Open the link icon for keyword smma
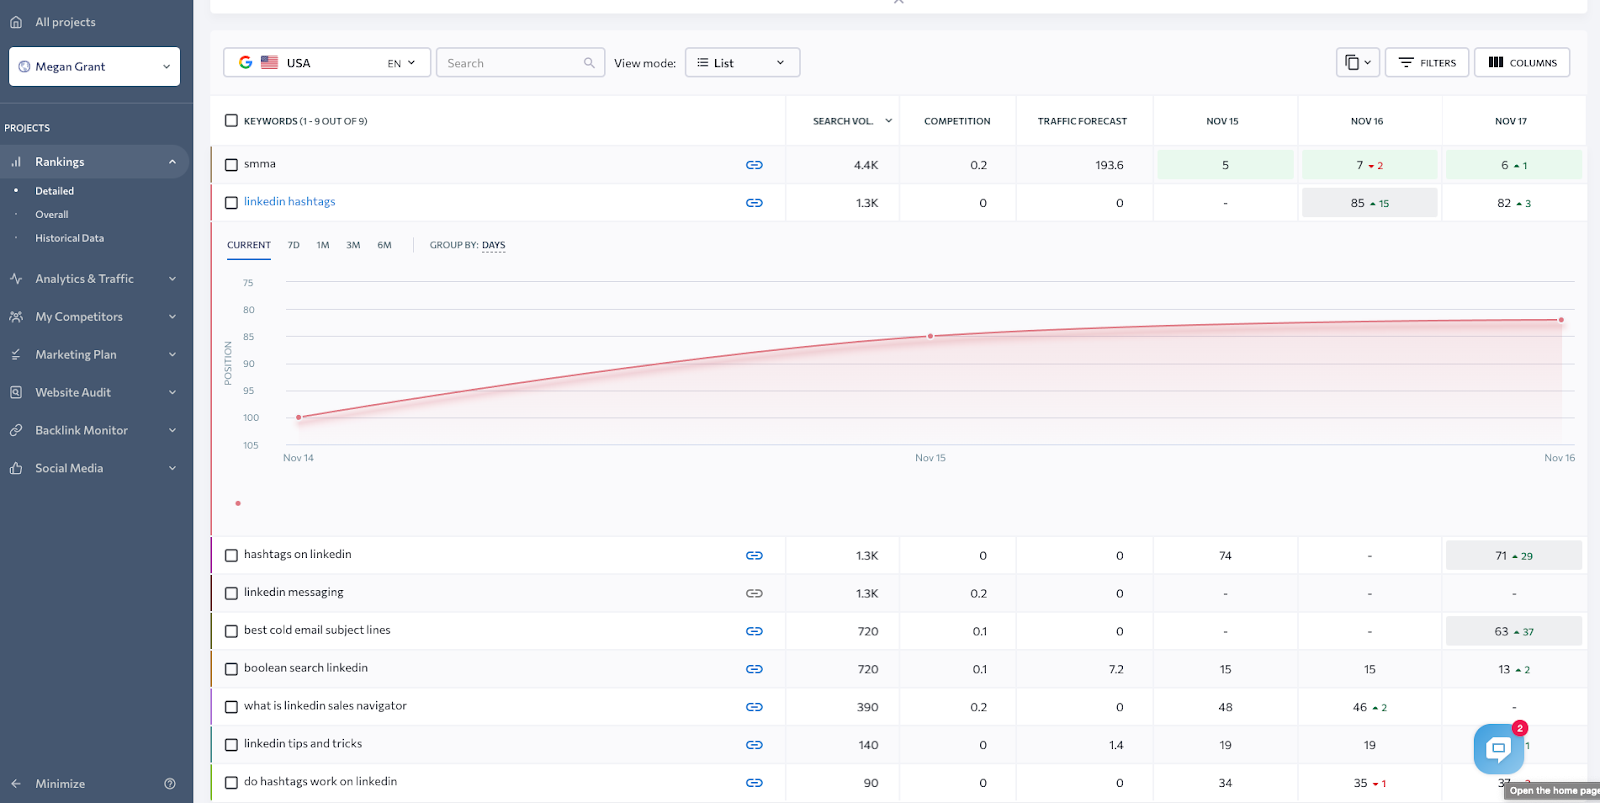 [754, 165]
